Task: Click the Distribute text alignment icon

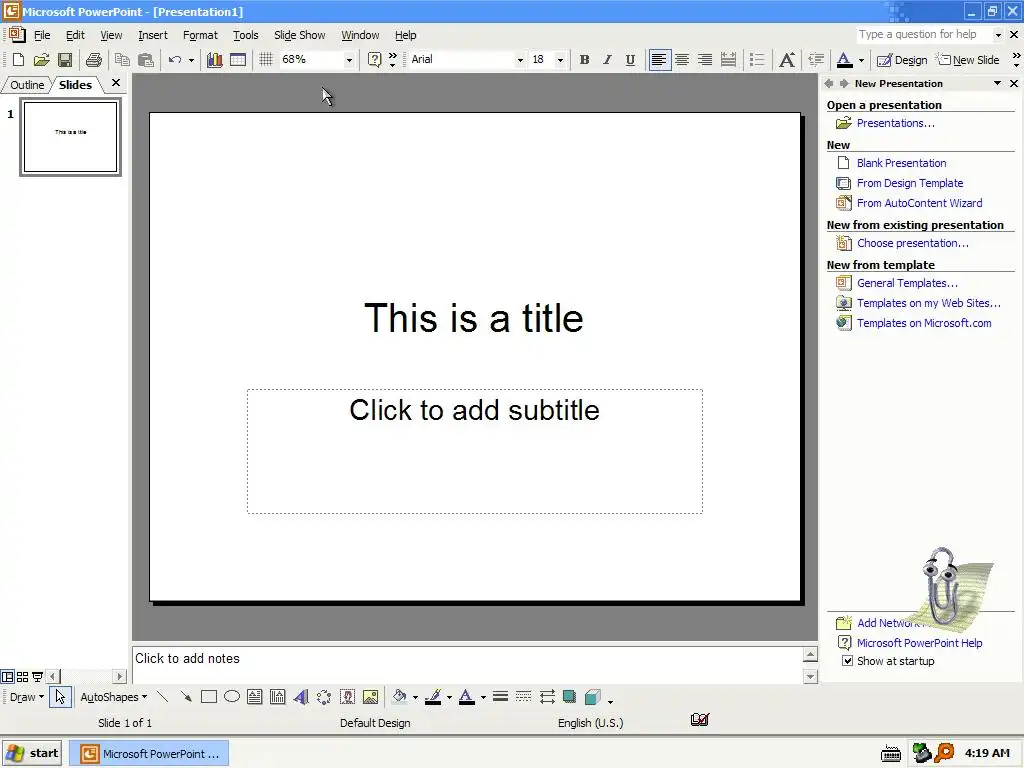Action: [x=728, y=59]
